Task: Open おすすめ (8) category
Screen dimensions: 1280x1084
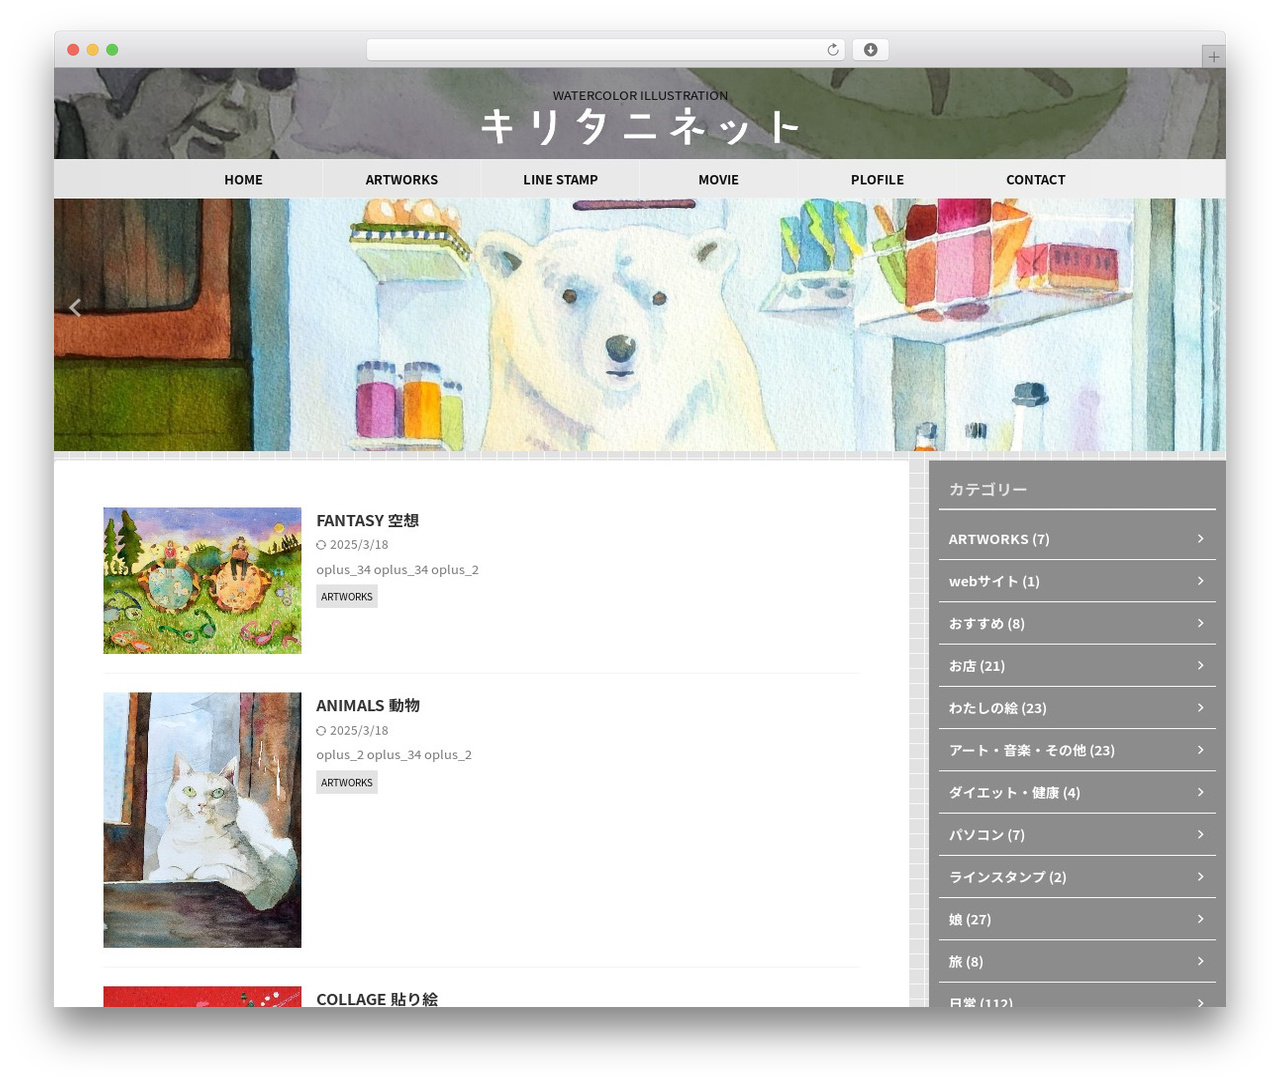Action: [x=1077, y=623]
